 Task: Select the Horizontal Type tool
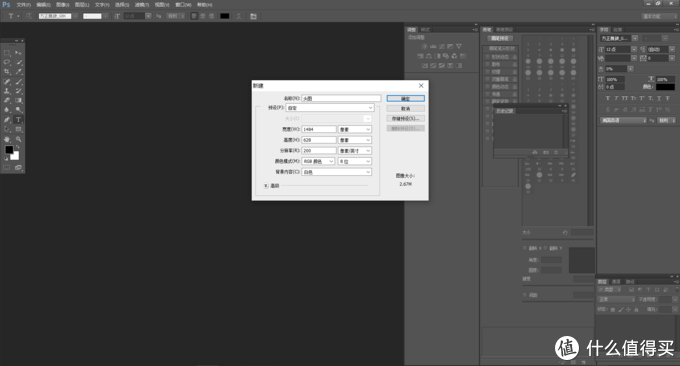pyautogui.click(x=19, y=120)
